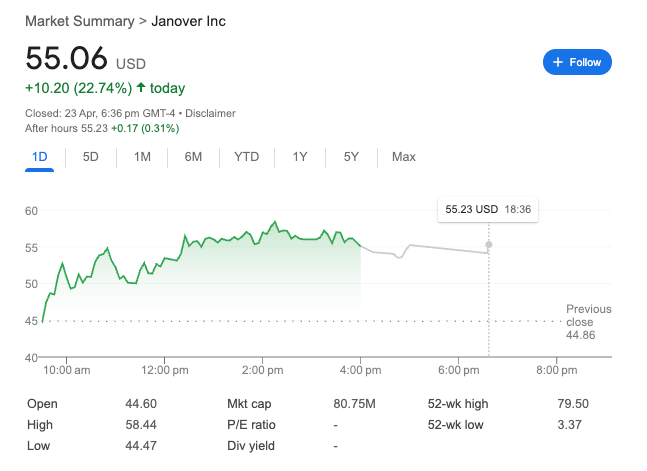Click the +10.20 (22.74%) today change
Screen dimensions: 647x471
click(105, 88)
